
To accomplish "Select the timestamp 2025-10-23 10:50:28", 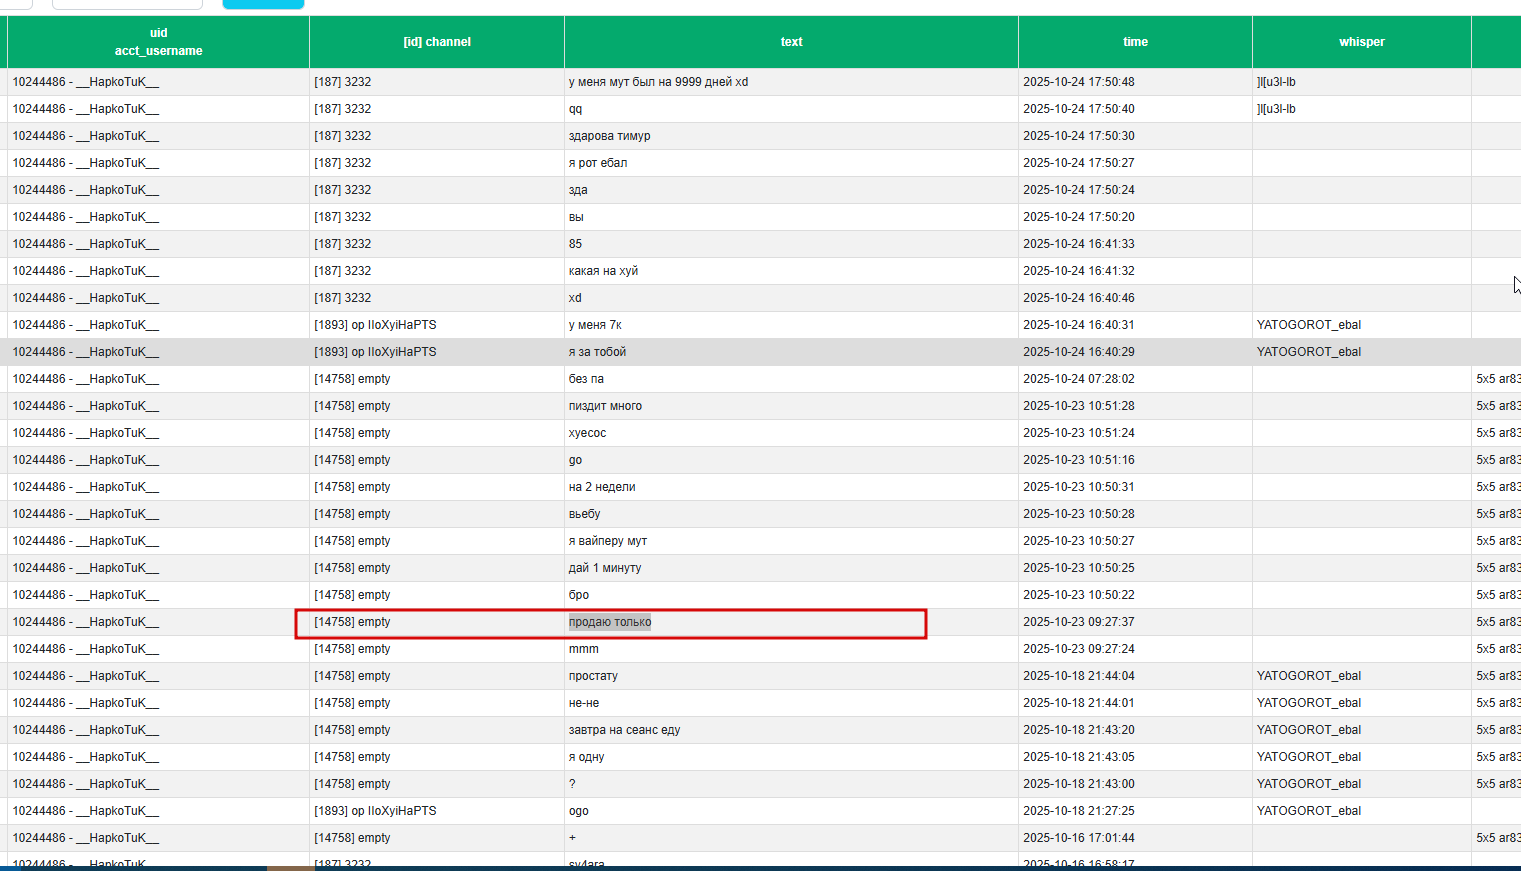I will coord(1079,514).
